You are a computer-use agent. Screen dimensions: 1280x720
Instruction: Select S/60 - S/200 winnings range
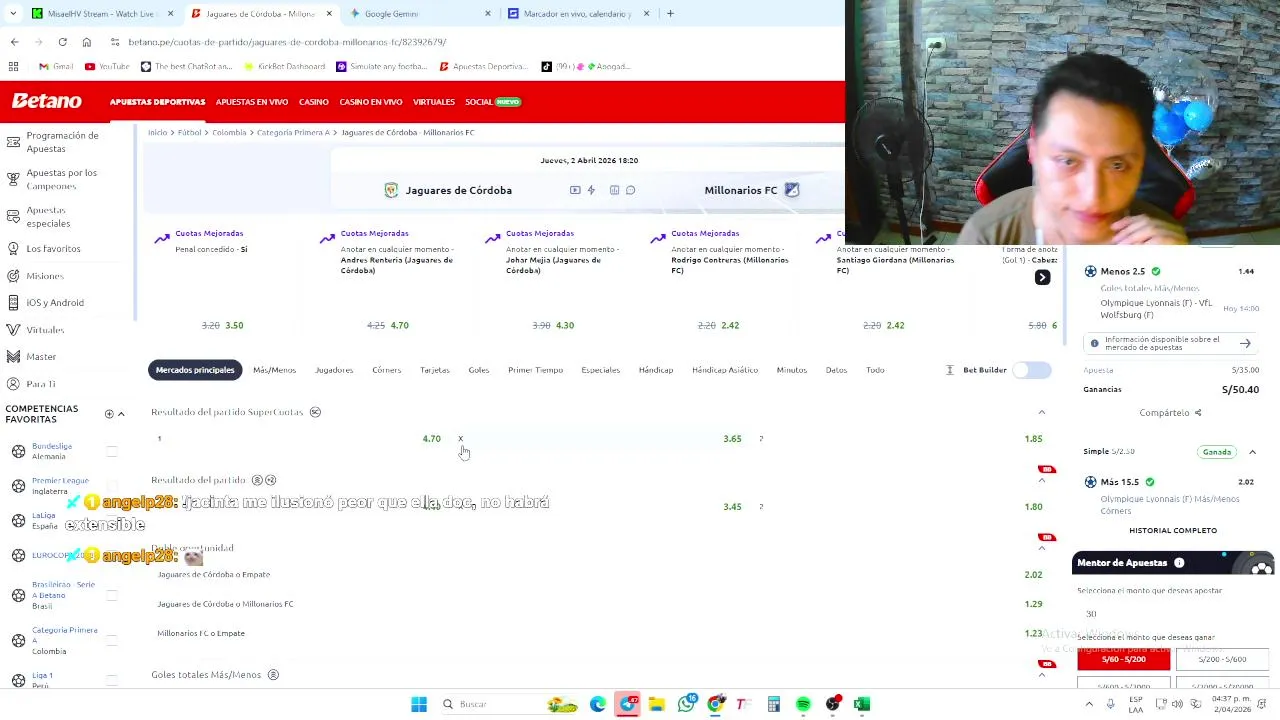coord(1123,660)
